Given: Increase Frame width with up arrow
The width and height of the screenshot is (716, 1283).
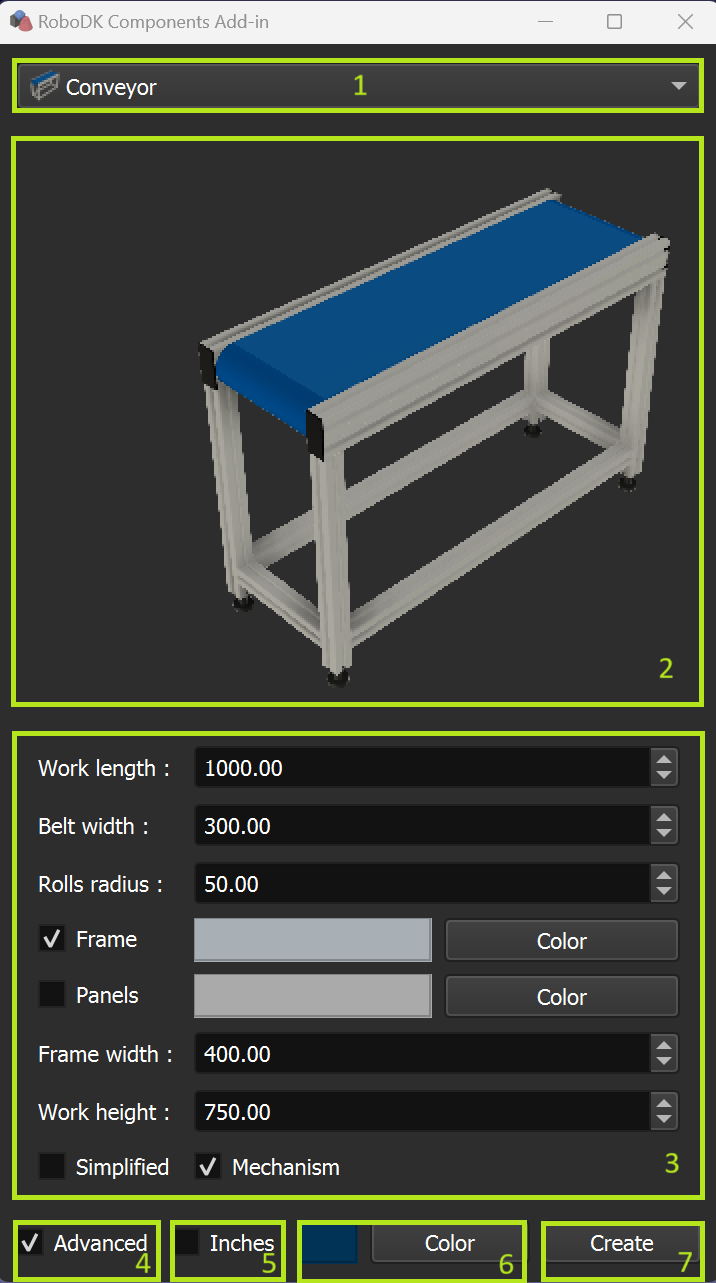Looking at the screenshot, I should (x=664, y=1045).
